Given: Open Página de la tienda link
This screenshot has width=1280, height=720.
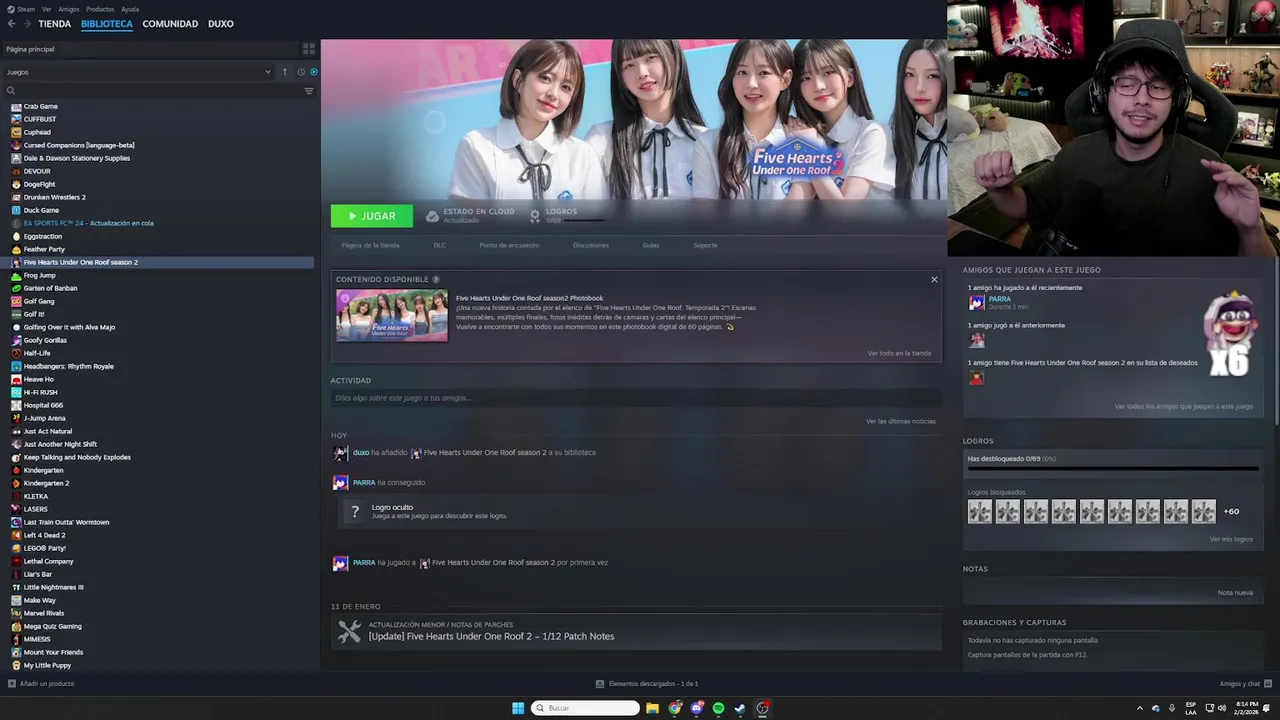Looking at the screenshot, I should pos(370,245).
